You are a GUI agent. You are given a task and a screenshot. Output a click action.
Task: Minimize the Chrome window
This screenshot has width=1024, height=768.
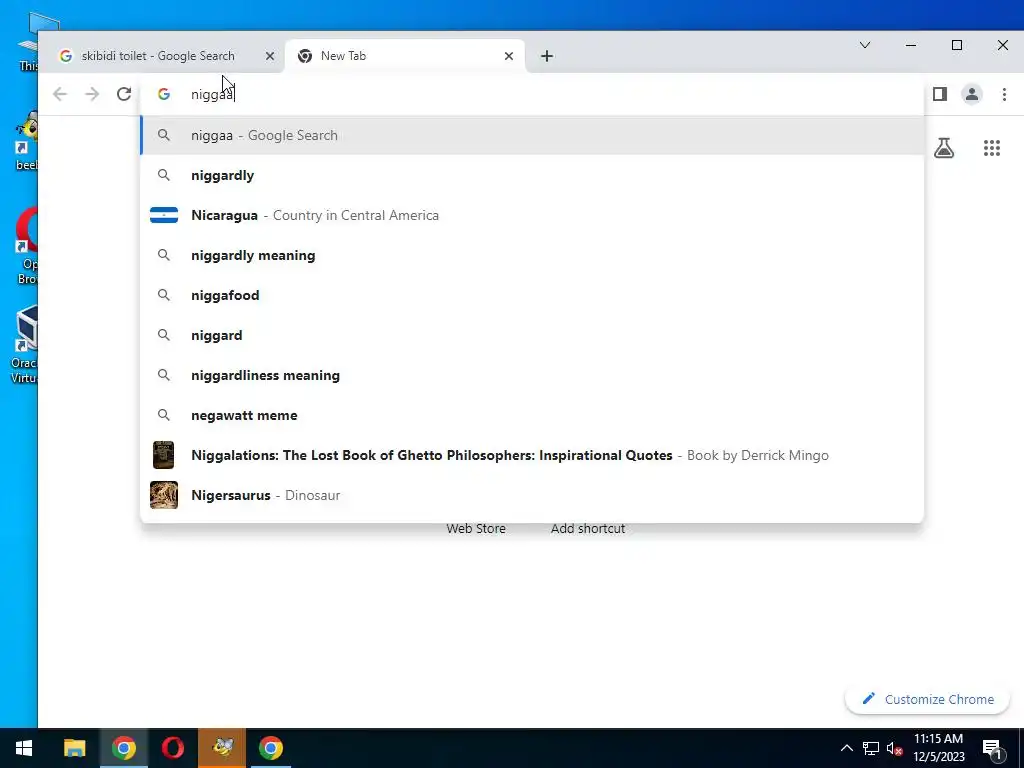911,45
